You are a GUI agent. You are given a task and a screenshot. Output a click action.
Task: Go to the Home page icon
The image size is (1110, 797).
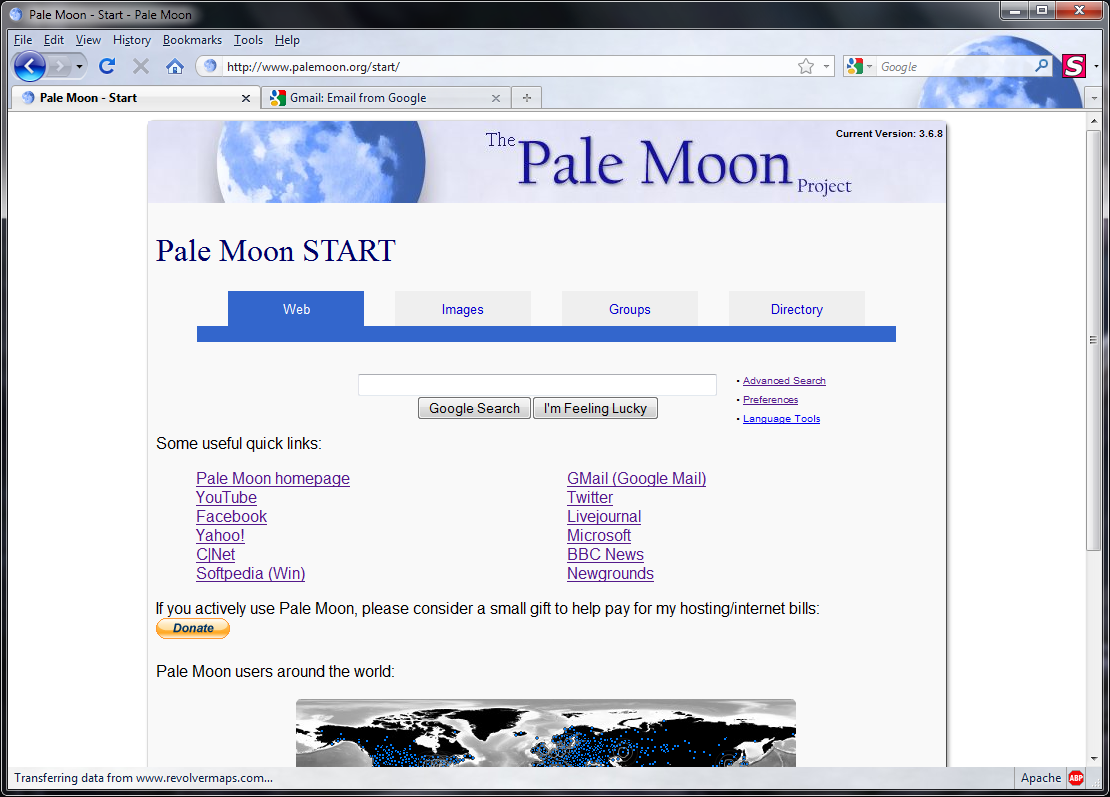[175, 67]
